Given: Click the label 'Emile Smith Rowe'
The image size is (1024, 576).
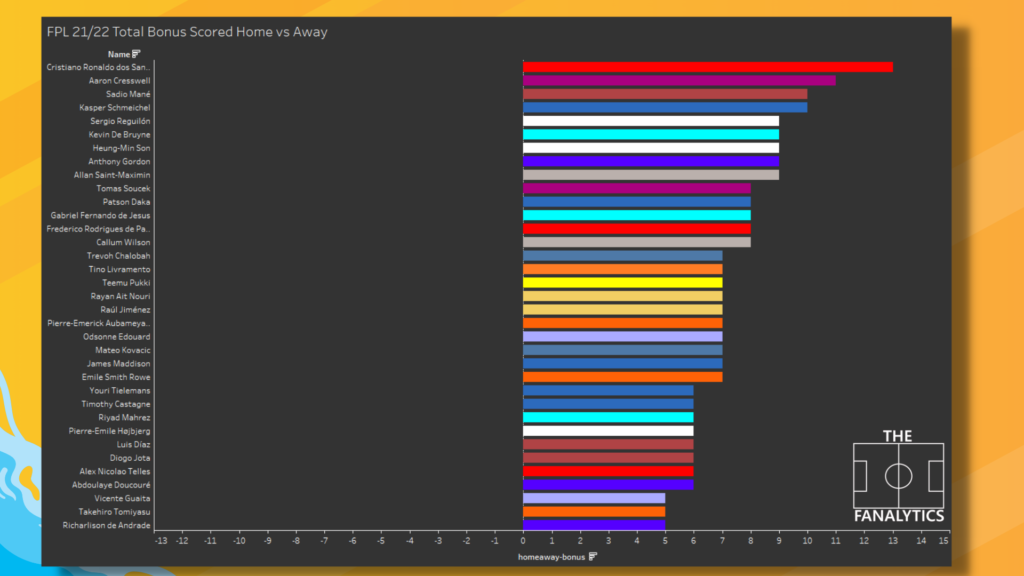Looking at the screenshot, I should (x=116, y=377).
